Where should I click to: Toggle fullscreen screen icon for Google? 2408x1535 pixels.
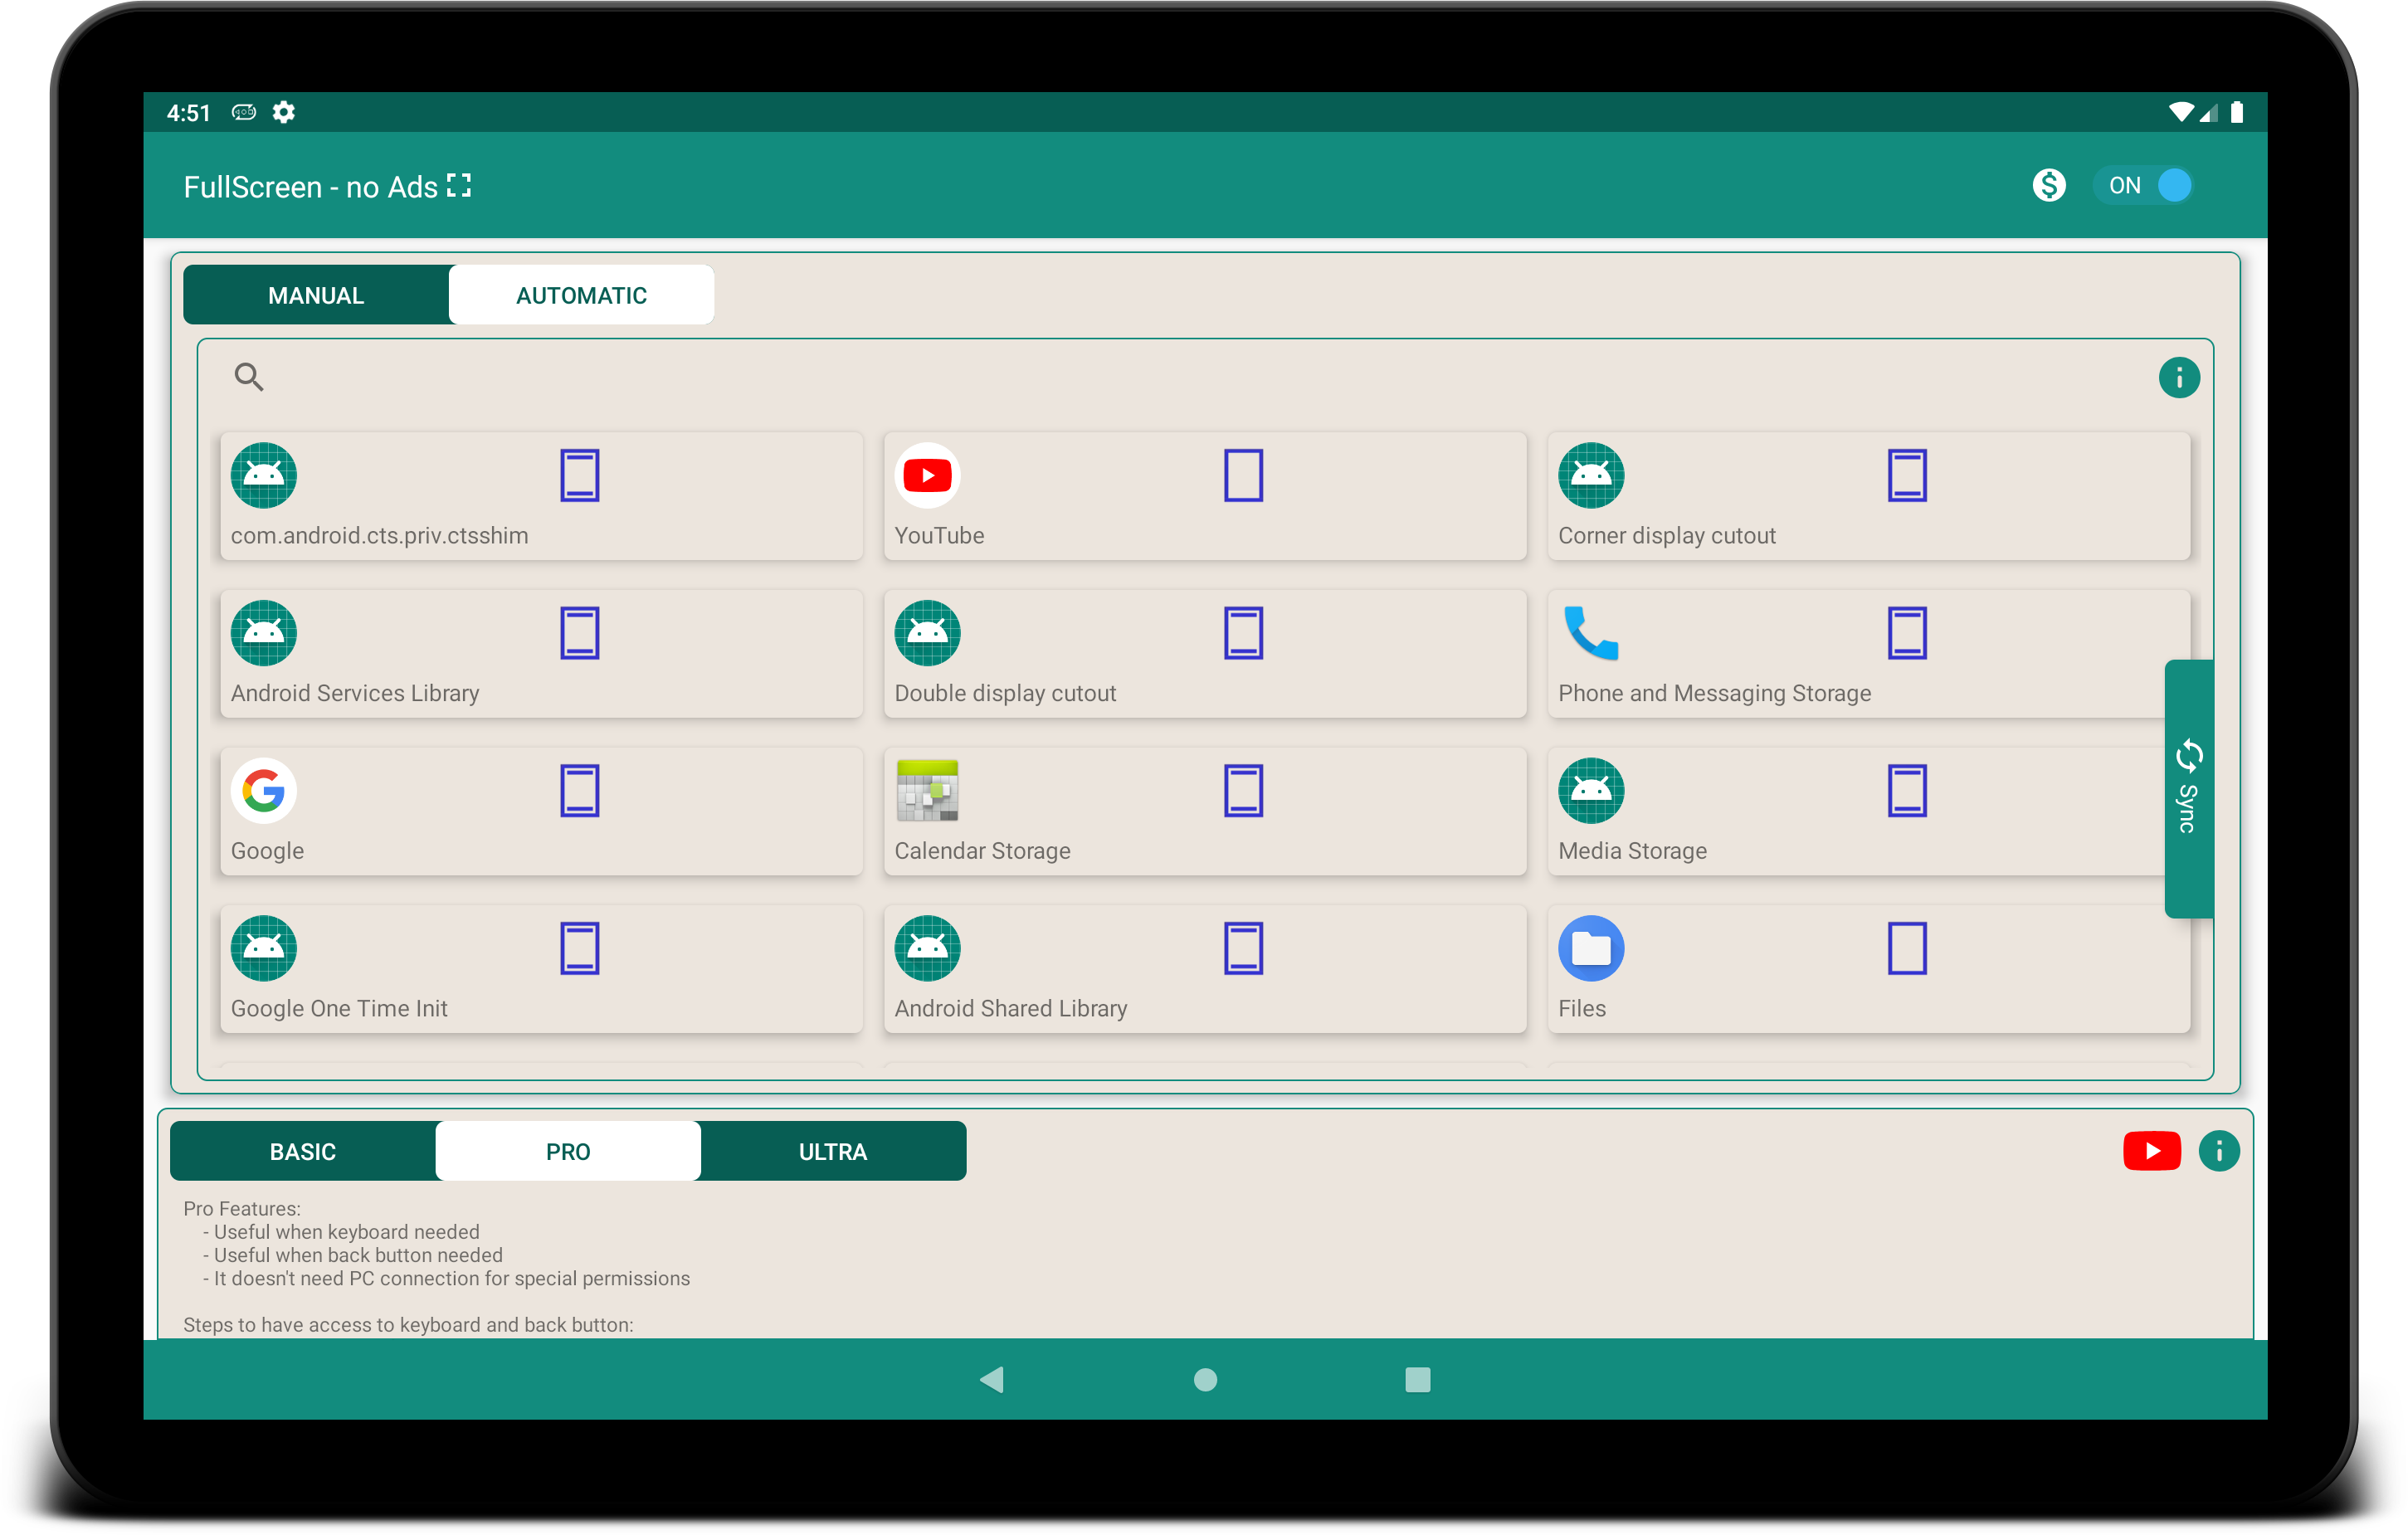point(579,791)
